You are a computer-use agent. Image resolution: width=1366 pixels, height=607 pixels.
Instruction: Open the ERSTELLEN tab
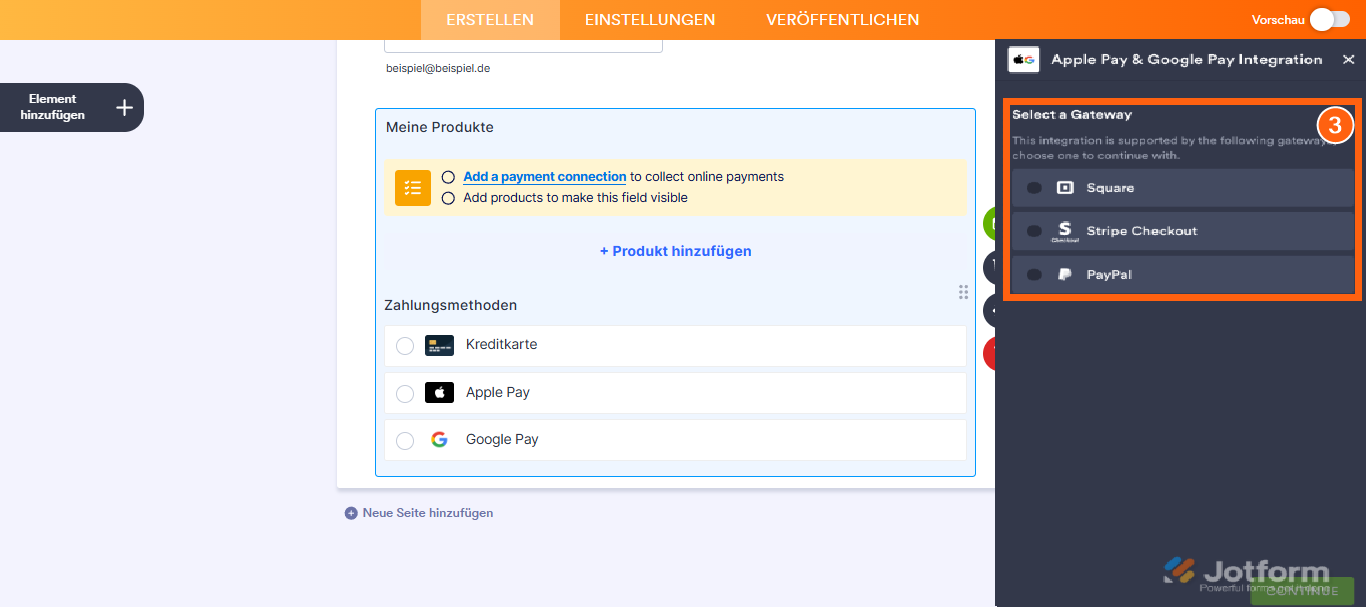tap(490, 20)
